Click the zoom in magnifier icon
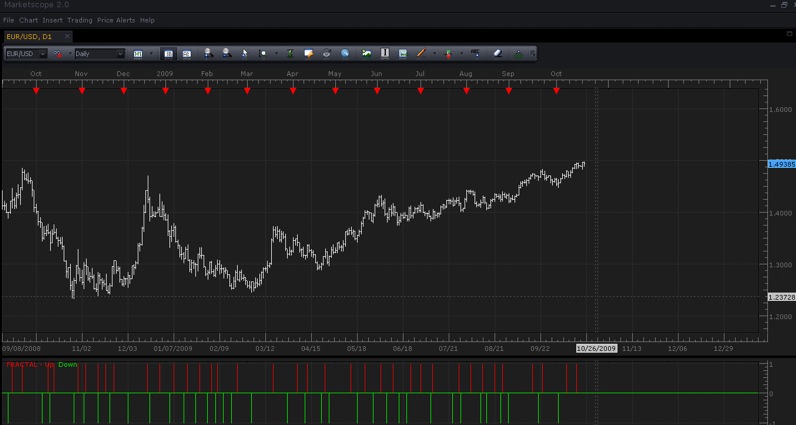 pos(208,53)
